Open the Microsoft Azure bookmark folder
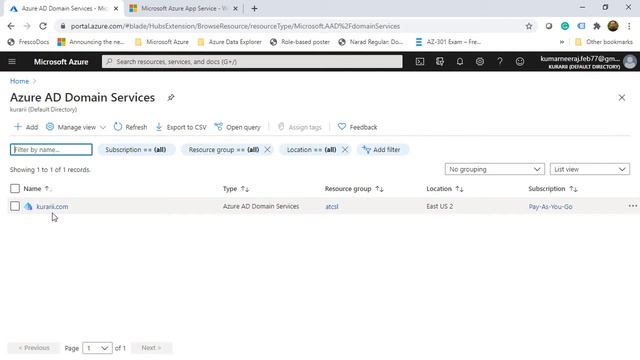The height and width of the screenshot is (360, 640). 162,42
